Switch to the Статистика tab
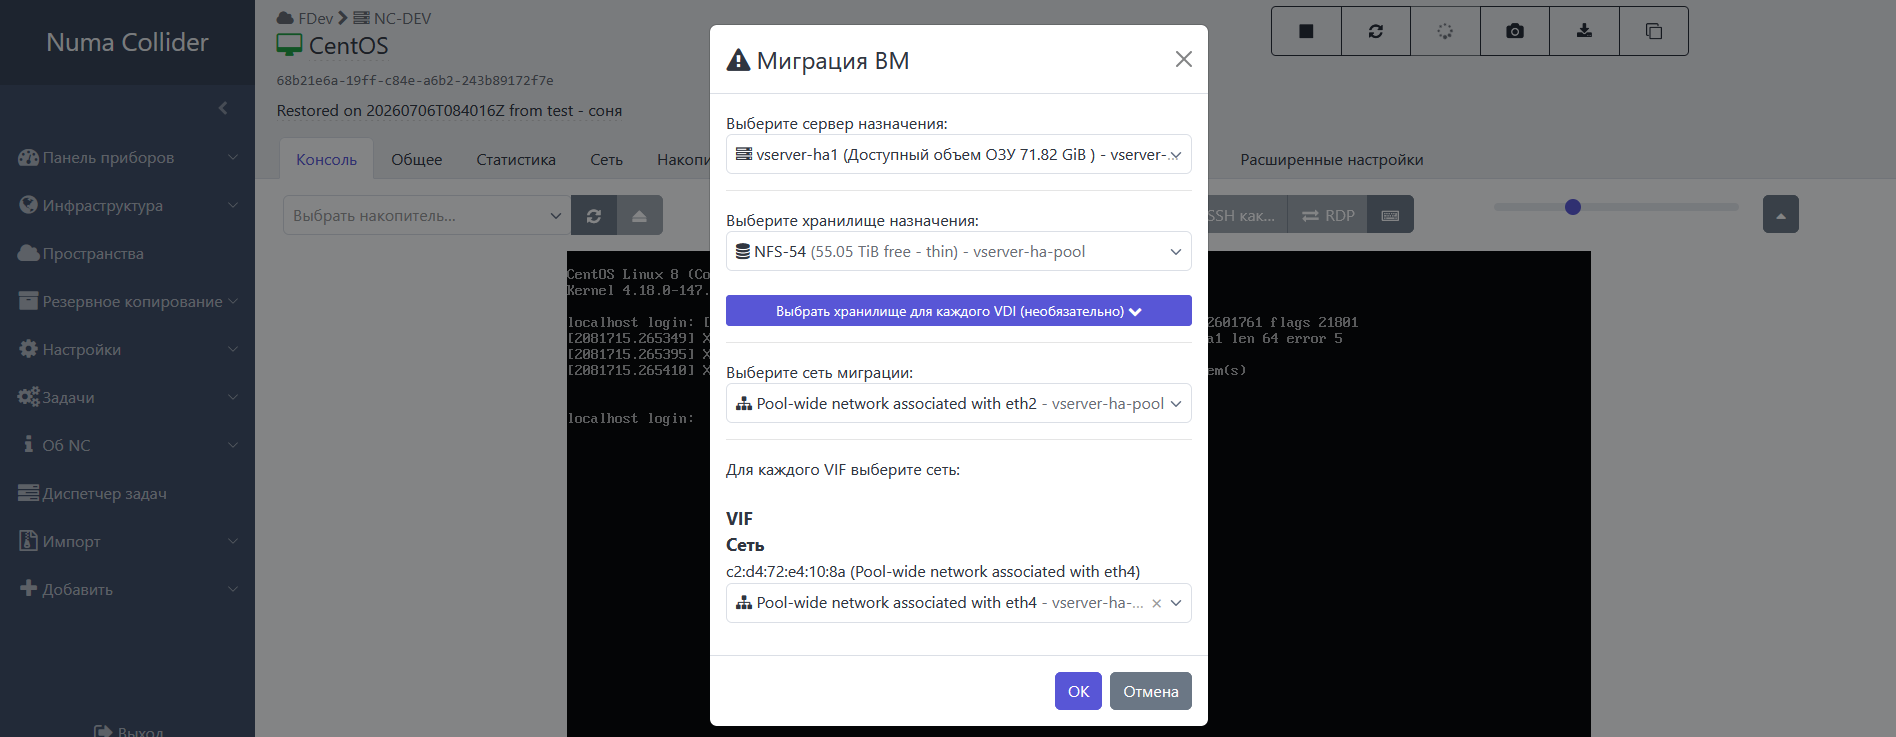 point(516,159)
